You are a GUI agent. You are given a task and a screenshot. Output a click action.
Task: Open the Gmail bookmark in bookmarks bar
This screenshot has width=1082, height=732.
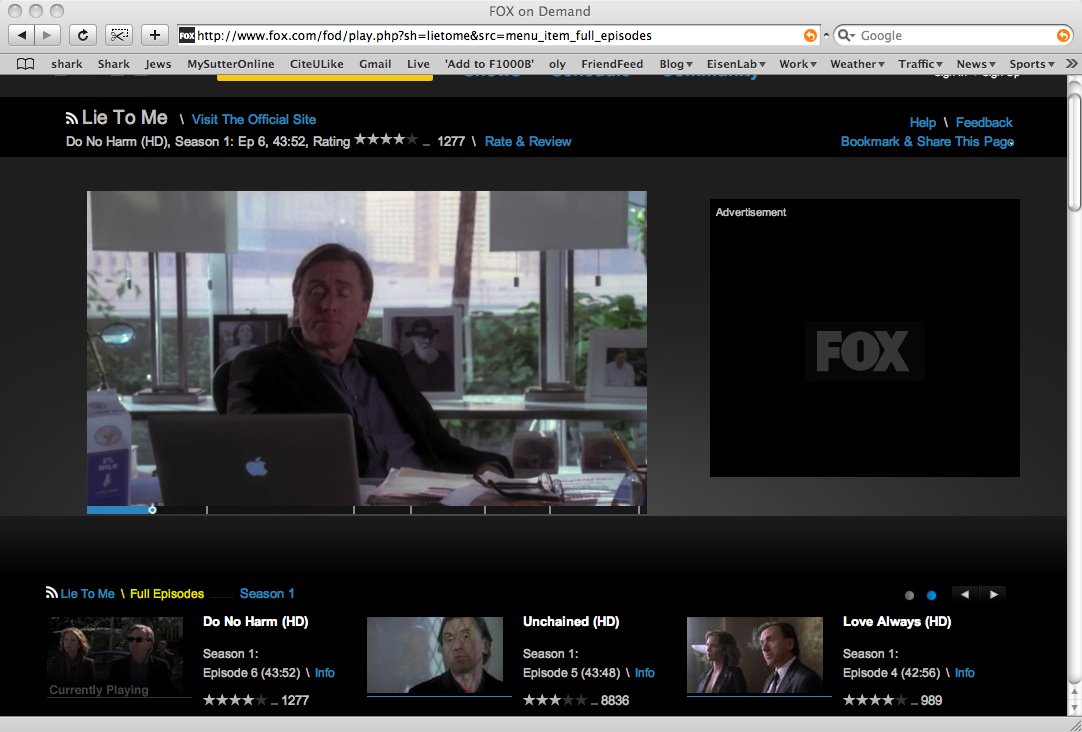point(375,64)
